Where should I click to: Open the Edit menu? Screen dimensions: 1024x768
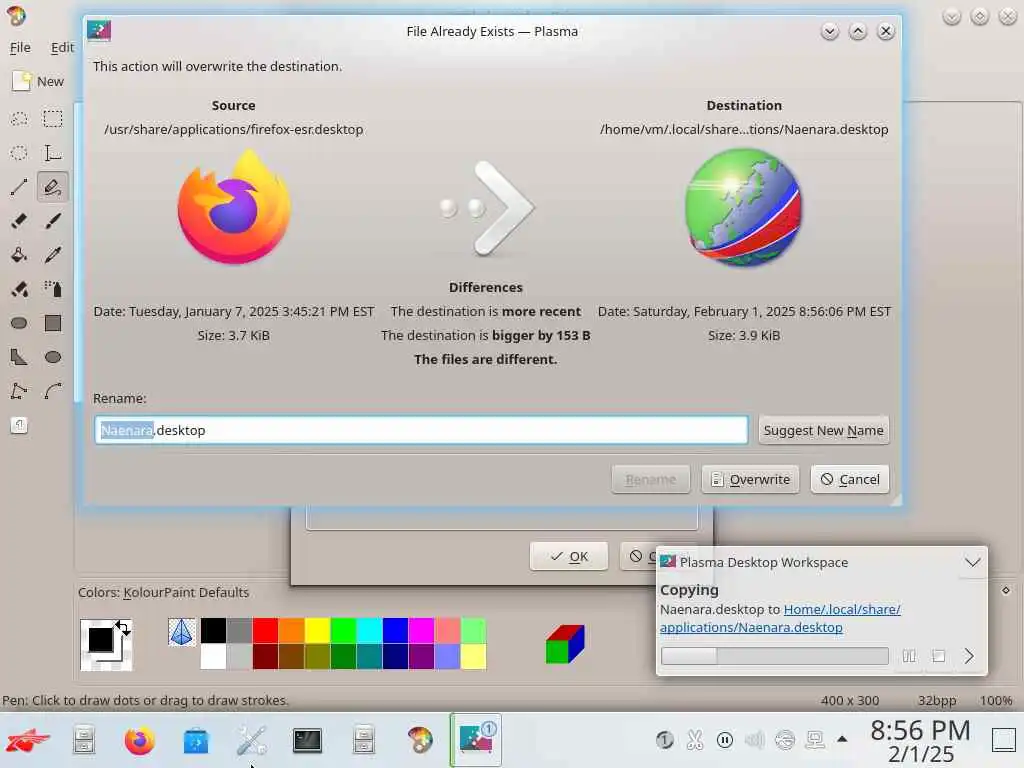(x=62, y=47)
